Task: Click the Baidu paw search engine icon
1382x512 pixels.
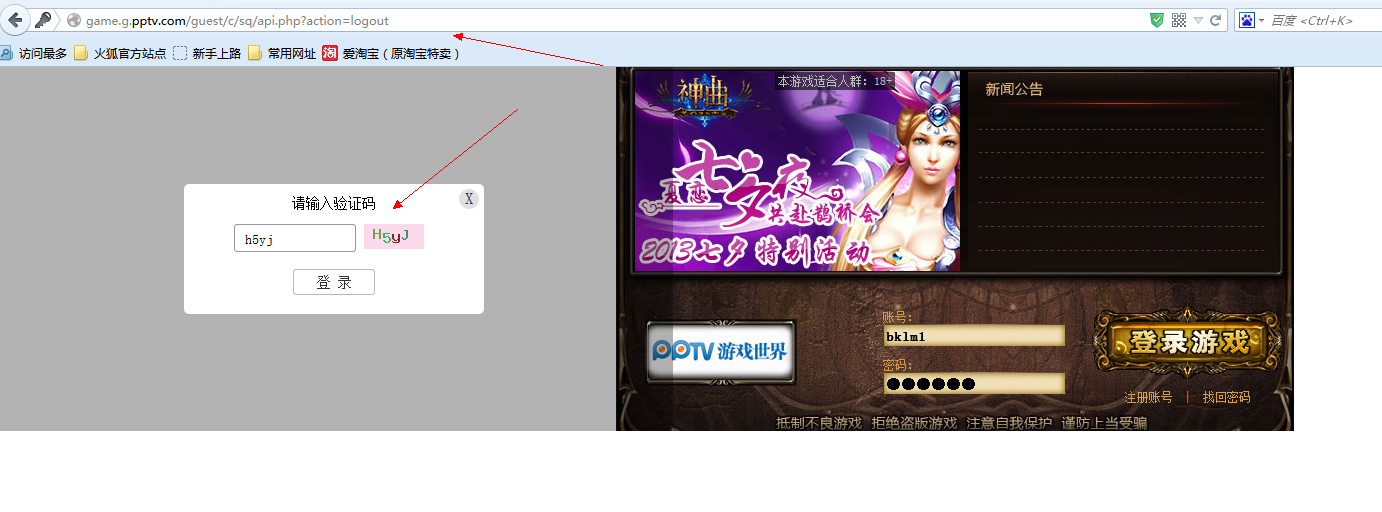Action: click(1247, 20)
